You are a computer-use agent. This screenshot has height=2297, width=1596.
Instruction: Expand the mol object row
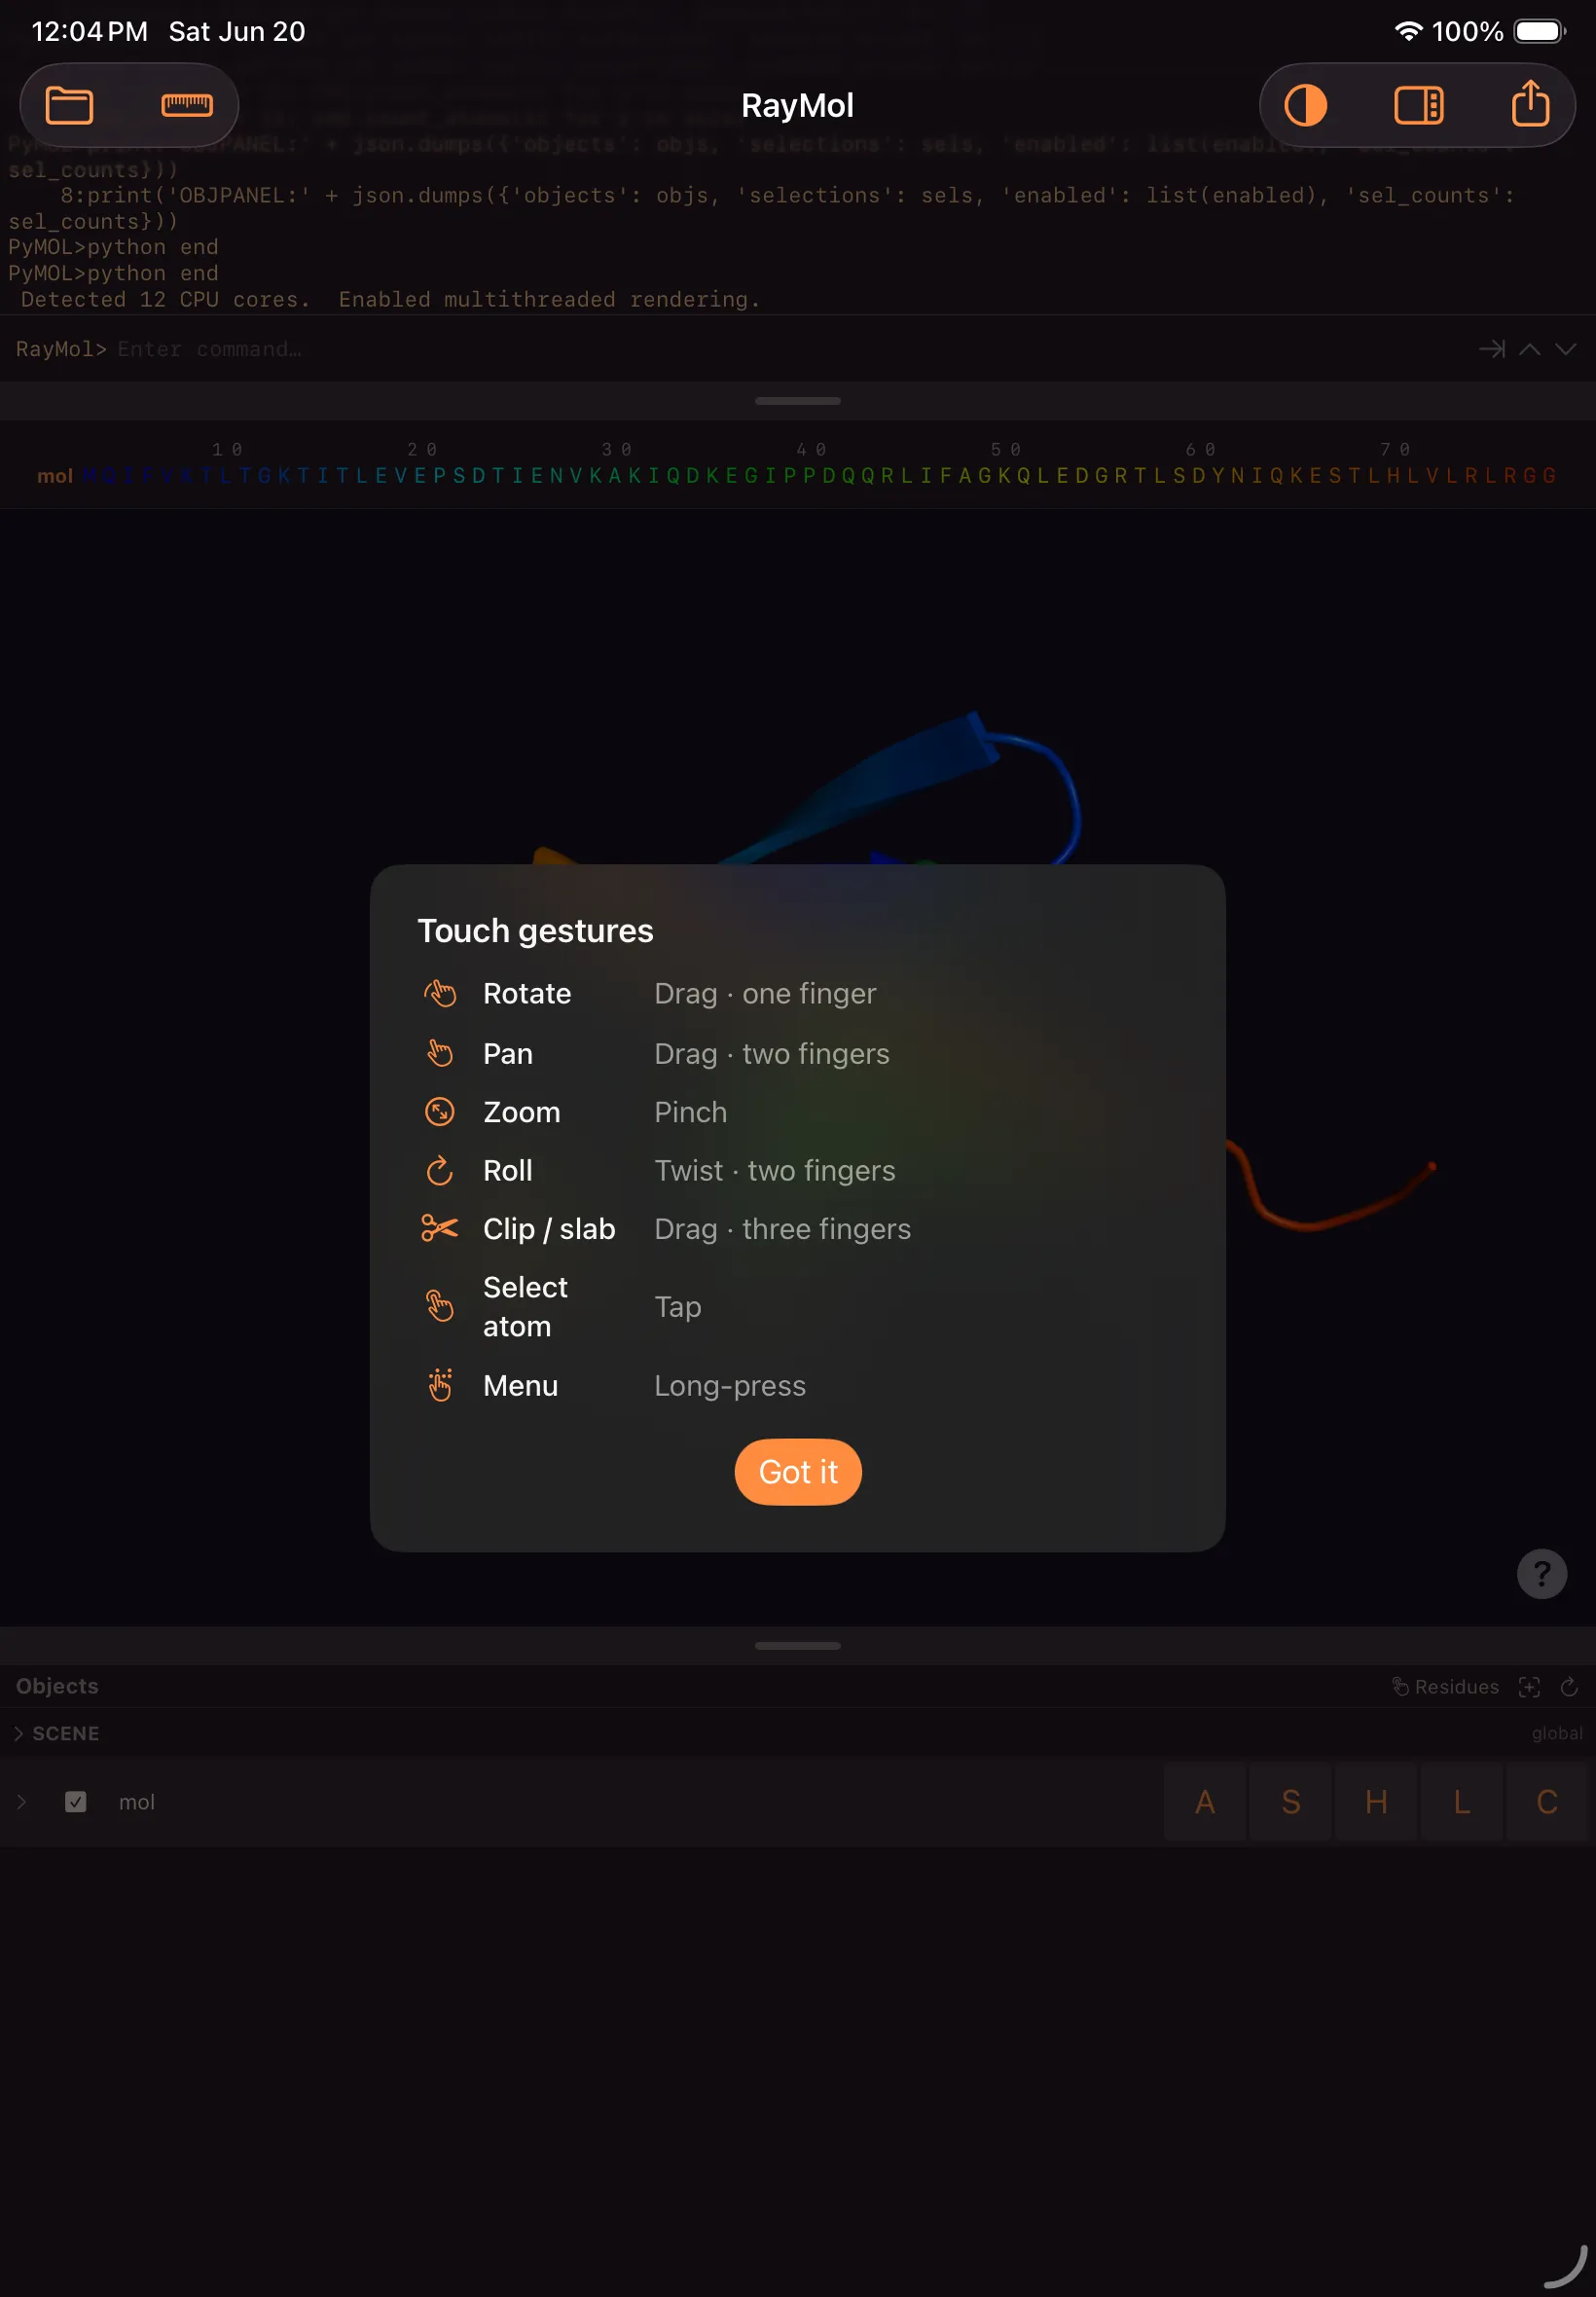tap(21, 1801)
